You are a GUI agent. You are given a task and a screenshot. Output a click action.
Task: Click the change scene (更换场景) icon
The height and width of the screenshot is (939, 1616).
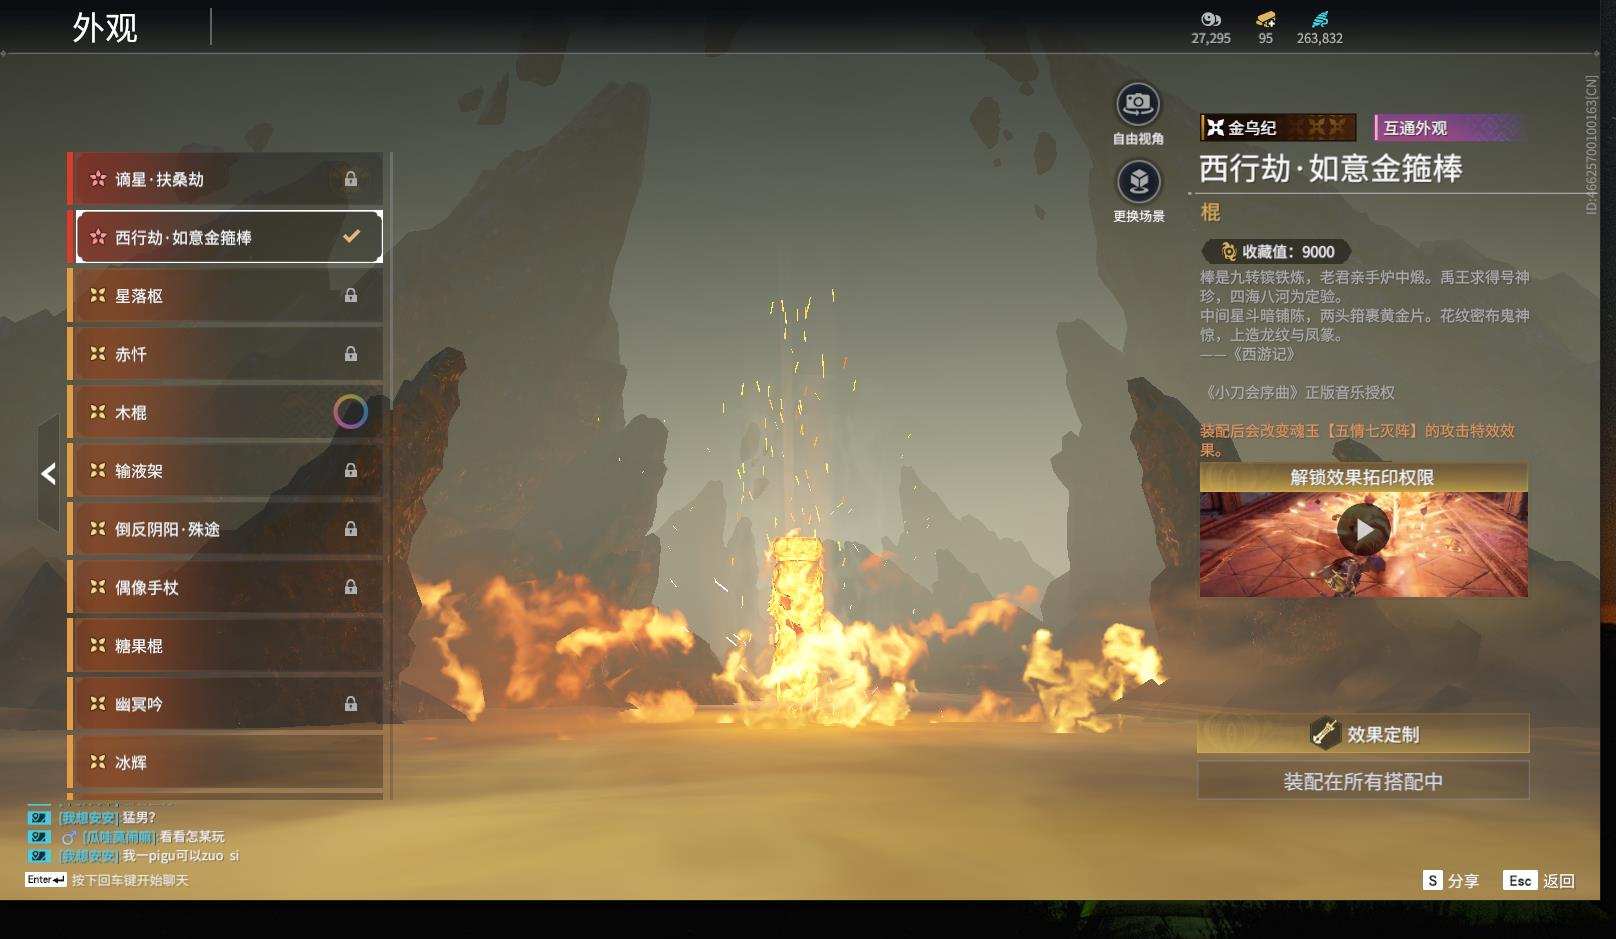(1138, 182)
